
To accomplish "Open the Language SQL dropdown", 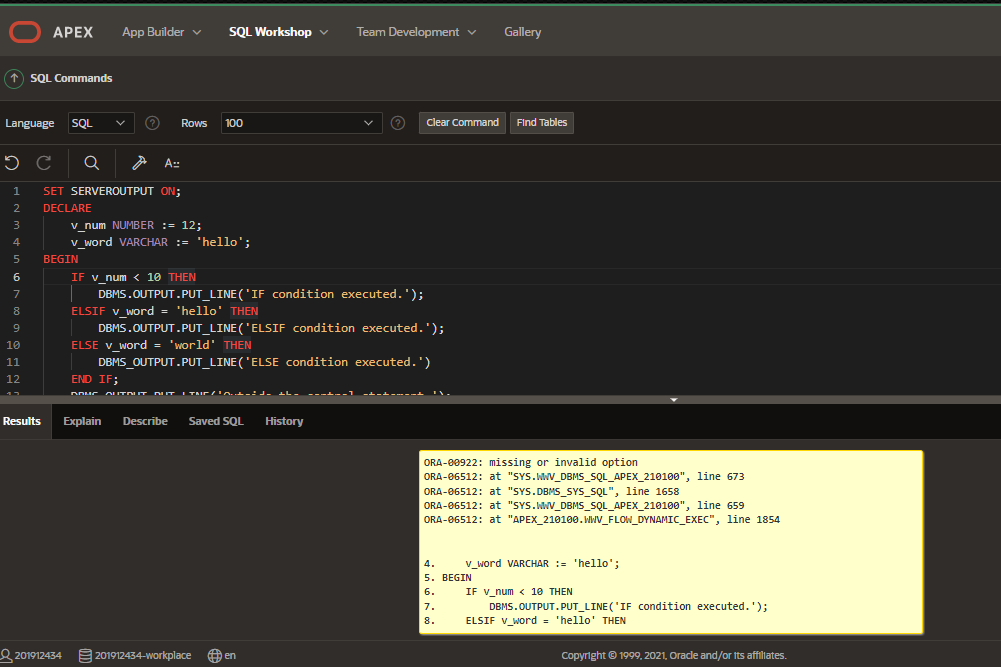I will [x=101, y=123].
